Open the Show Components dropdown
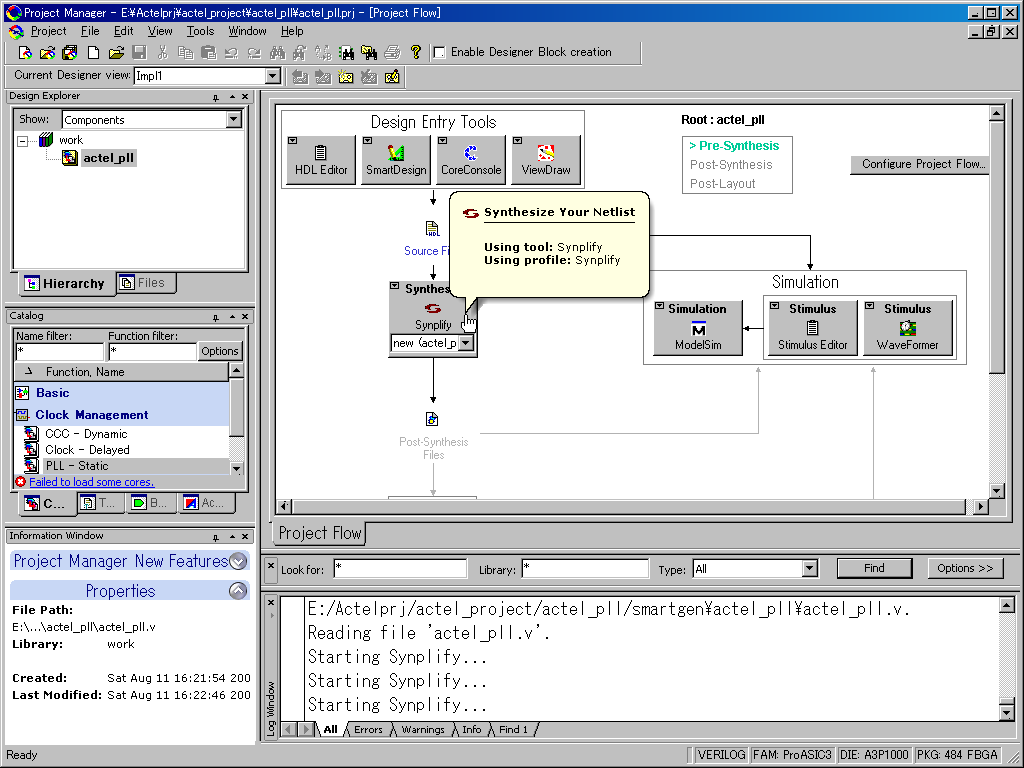 (234, 120)
